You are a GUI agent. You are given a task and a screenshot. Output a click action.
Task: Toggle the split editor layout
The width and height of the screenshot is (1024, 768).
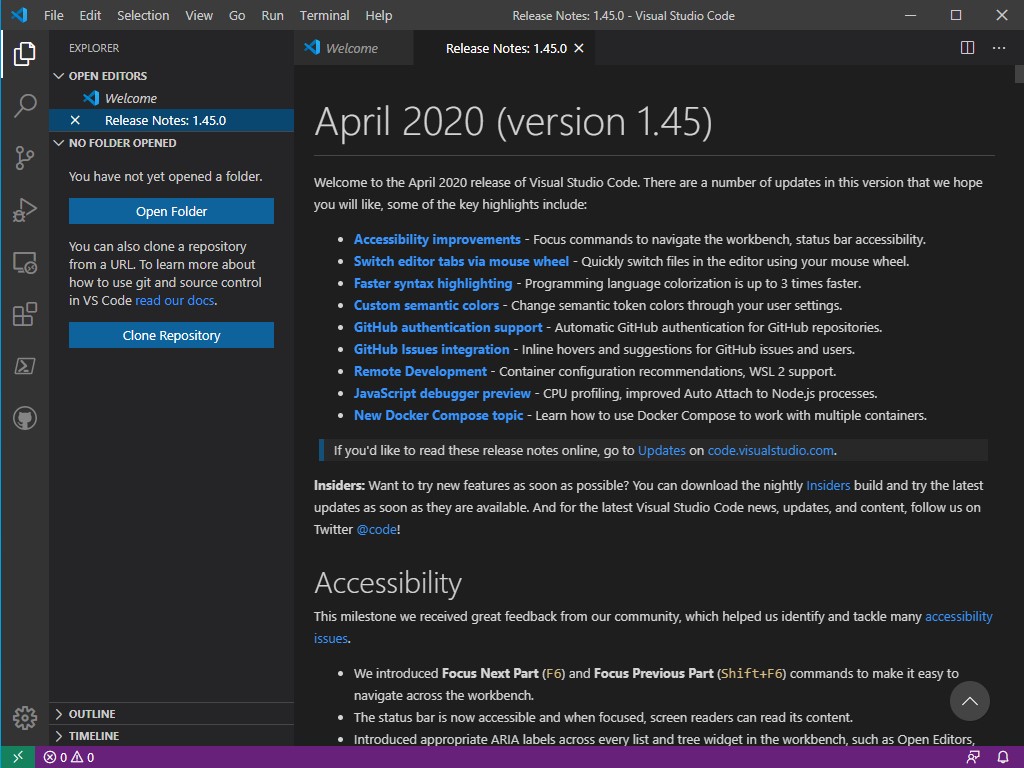966,47
